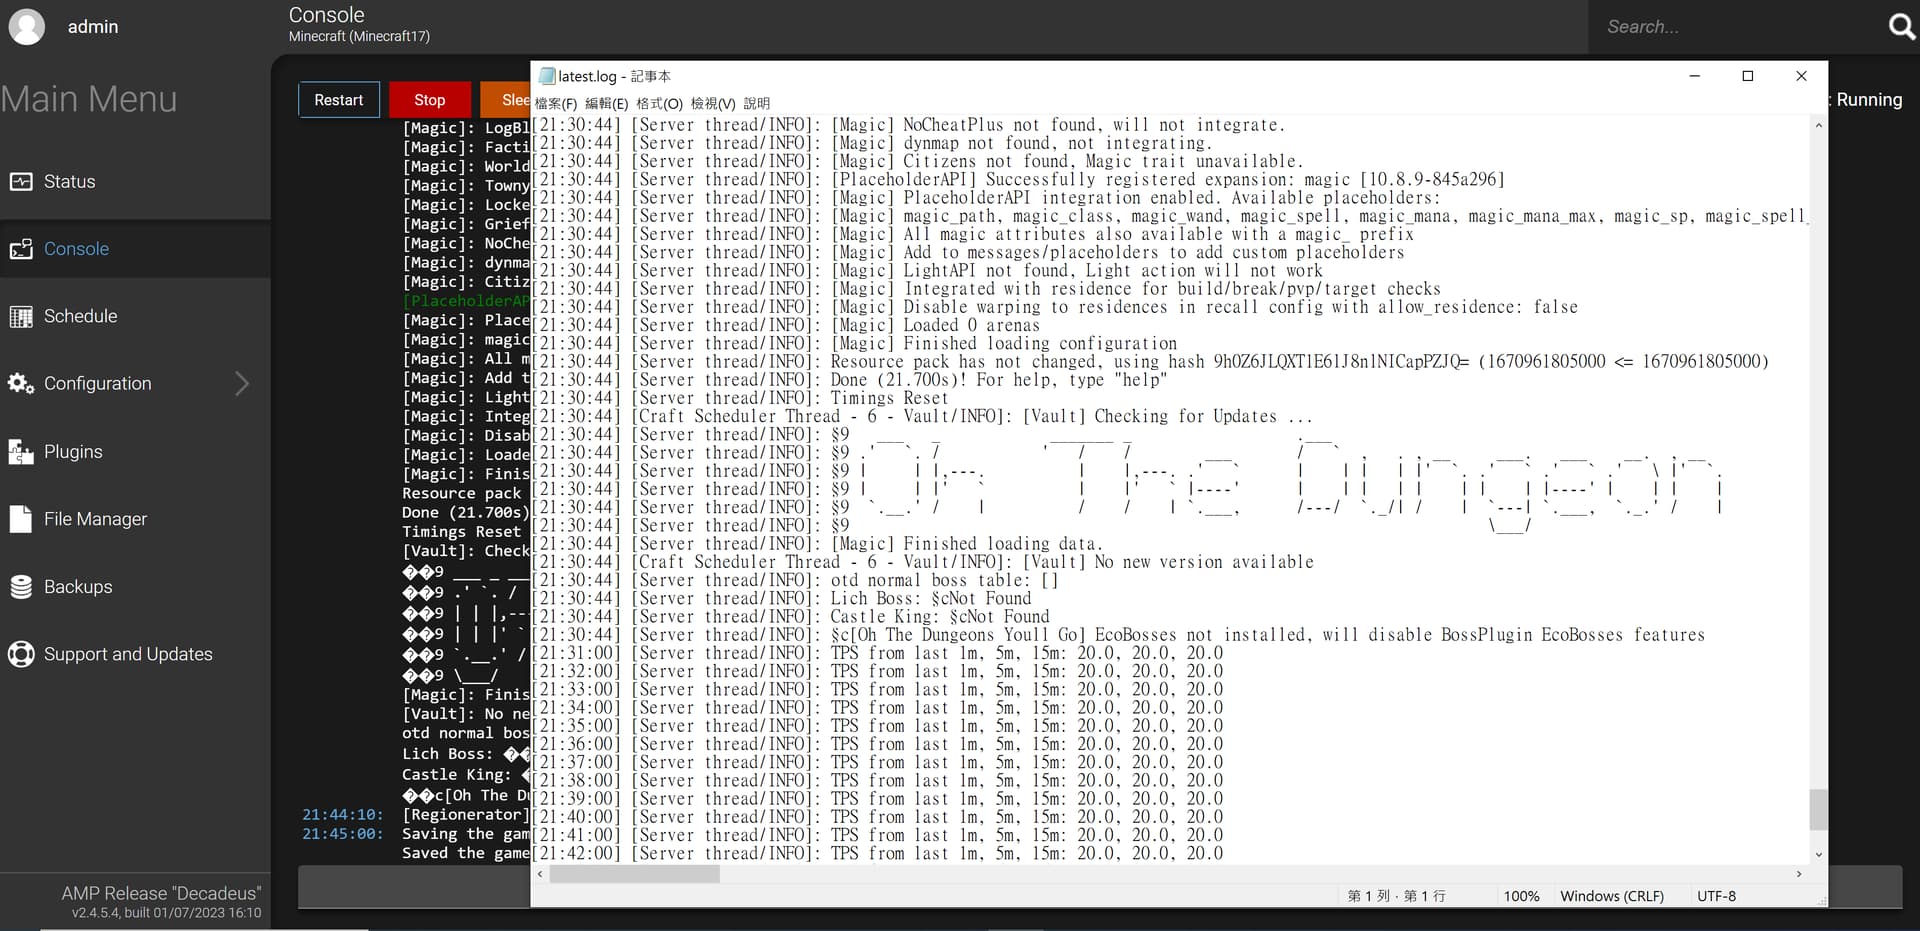Open the Status menu entry
Screen dimensions: 1920x931
pos(135,182)
